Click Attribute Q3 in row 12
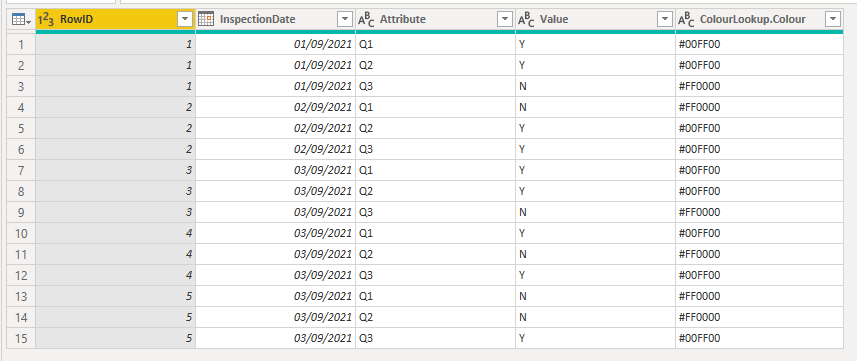The width and height of the screenshot is (857, 361). click(436, 275)
